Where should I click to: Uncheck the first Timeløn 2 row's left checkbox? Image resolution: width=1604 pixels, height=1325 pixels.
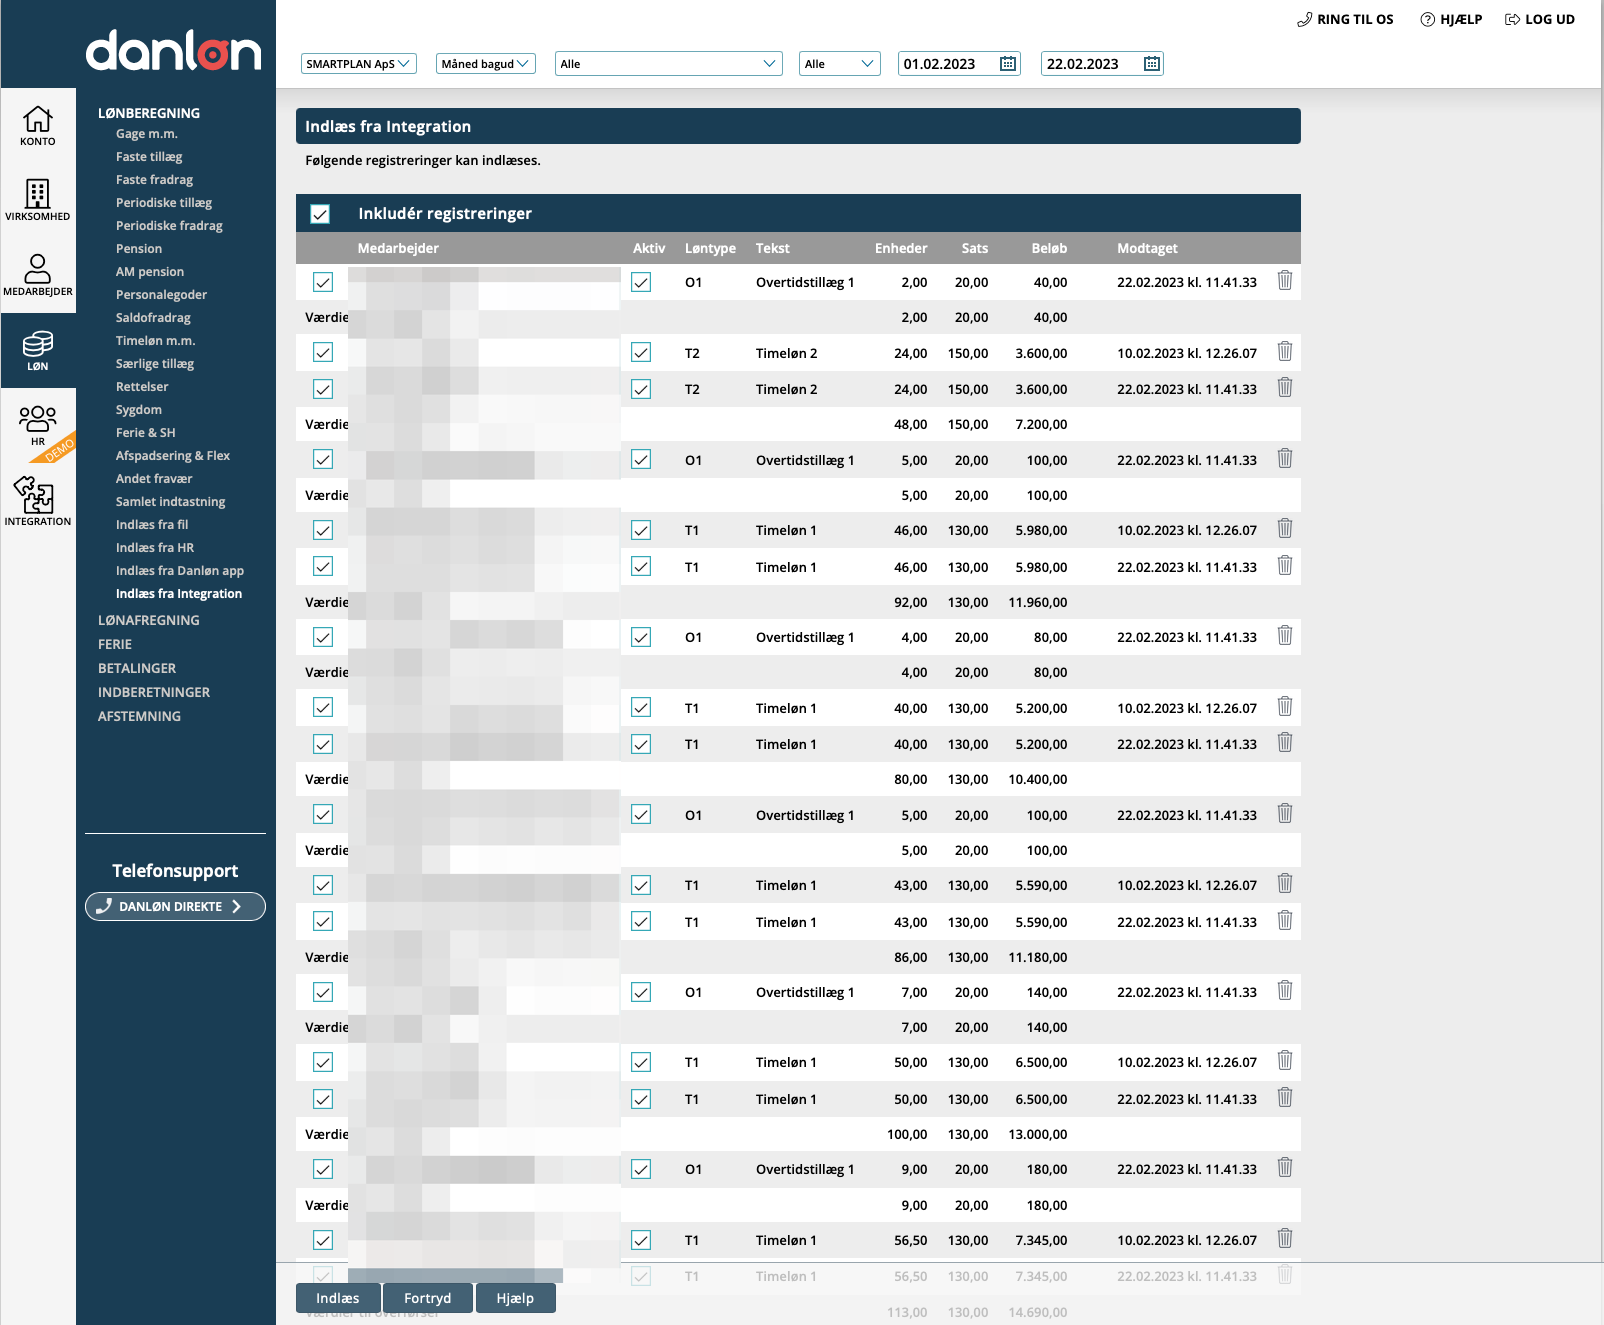click(323, 352)
